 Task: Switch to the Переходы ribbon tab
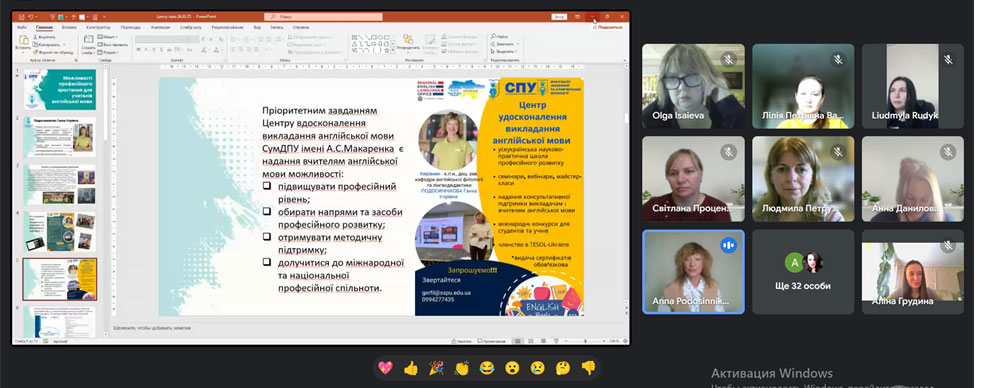pyautogui.click(x=131, y=28)
